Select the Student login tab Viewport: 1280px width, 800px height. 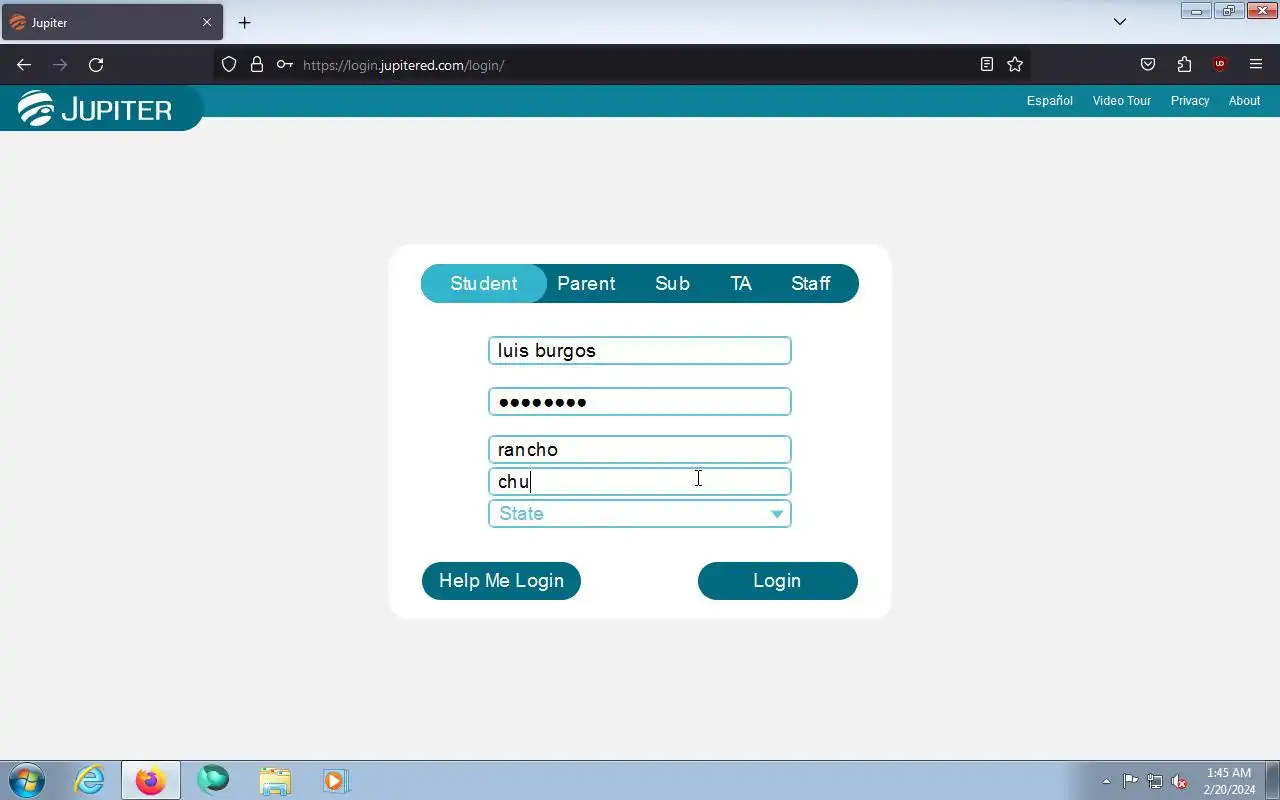pyautogui.click(x=484, y=284)
